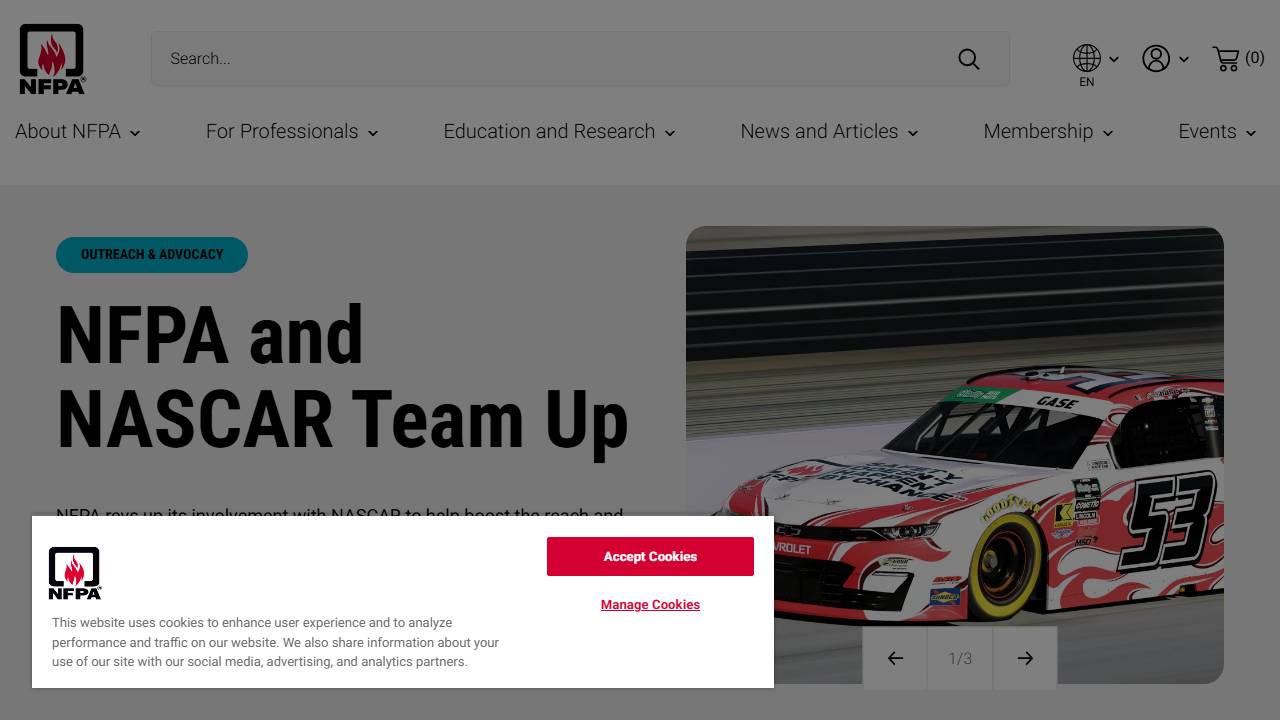The image size is (1280, 720).
Task: Expand the Education and Research menu
Action: point(559,132)
